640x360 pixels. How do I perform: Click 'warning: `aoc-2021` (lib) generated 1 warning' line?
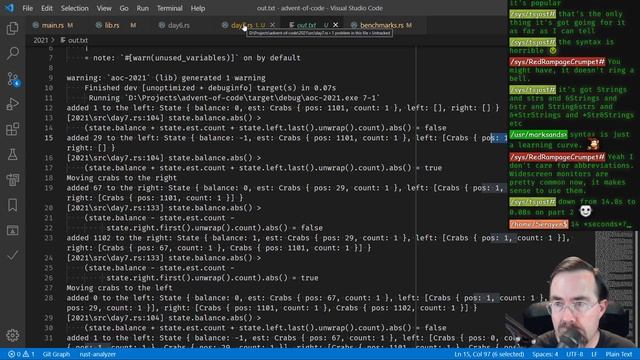[166, 78]
